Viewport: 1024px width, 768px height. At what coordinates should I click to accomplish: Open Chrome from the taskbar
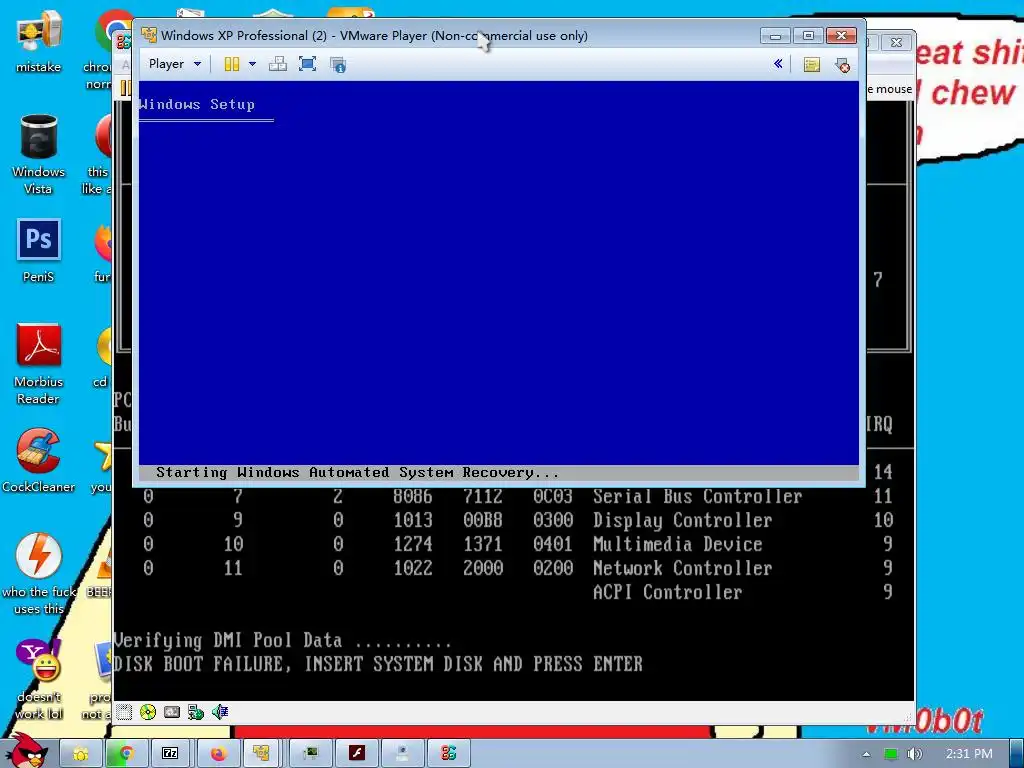click(x=125, y=754)
